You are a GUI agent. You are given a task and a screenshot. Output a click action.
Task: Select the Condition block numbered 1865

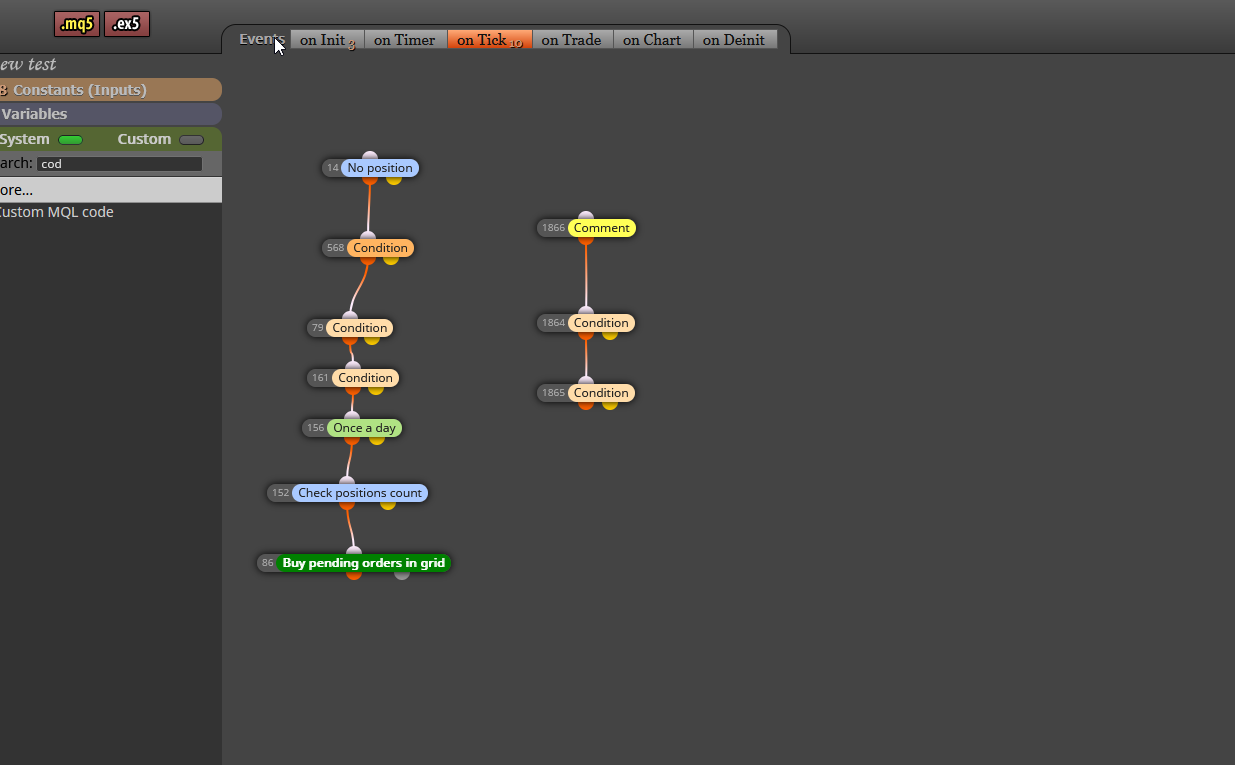pyautogui.click(x=601, y=393)
